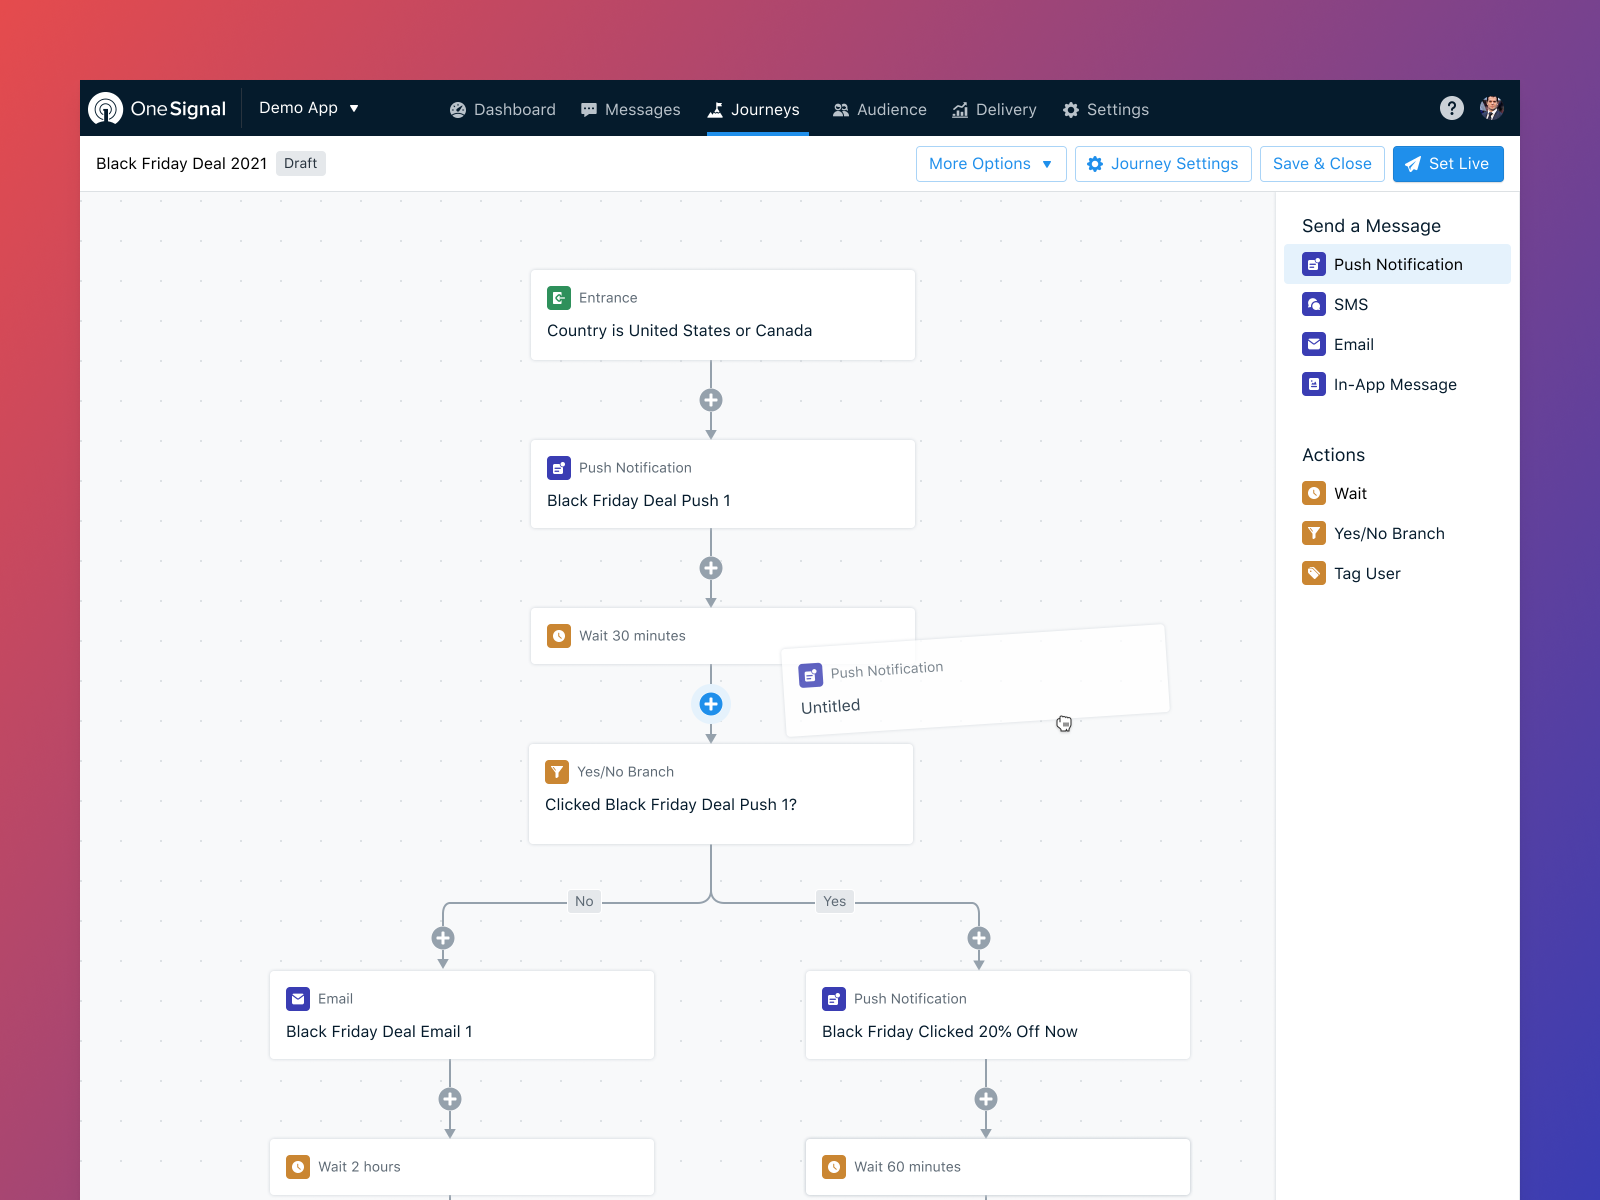Choose the Tag User action

pos(1366,573)
